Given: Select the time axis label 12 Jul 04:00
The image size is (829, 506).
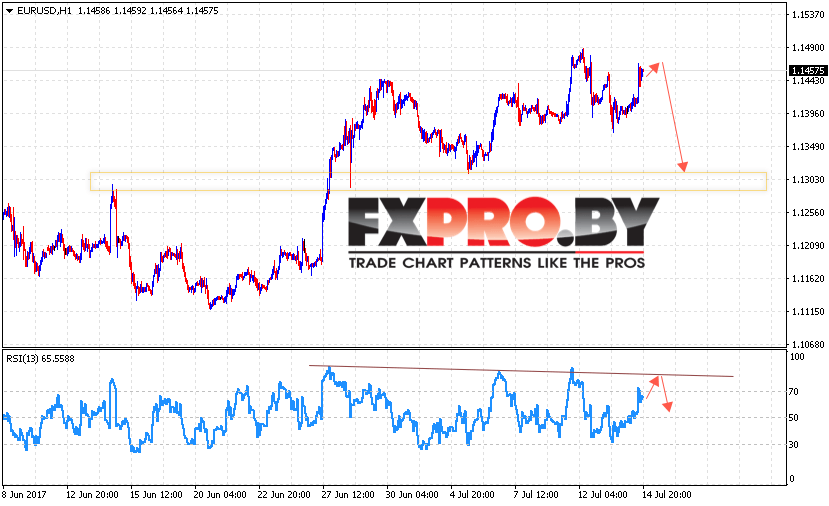Looking at the screenshot, I should 603,495.
